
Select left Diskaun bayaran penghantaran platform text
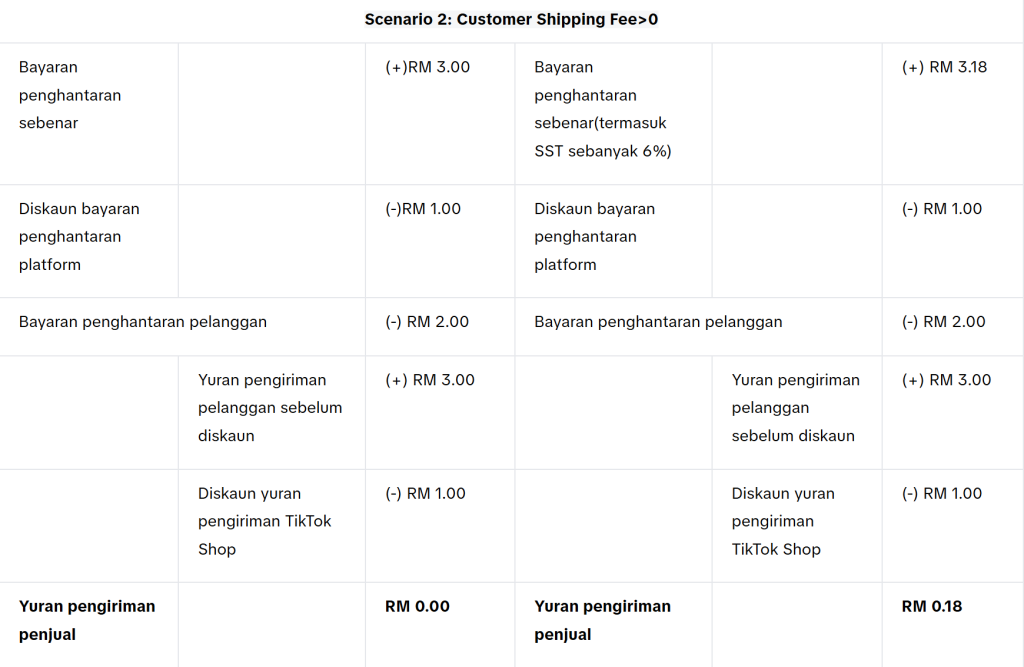[79, 236]
